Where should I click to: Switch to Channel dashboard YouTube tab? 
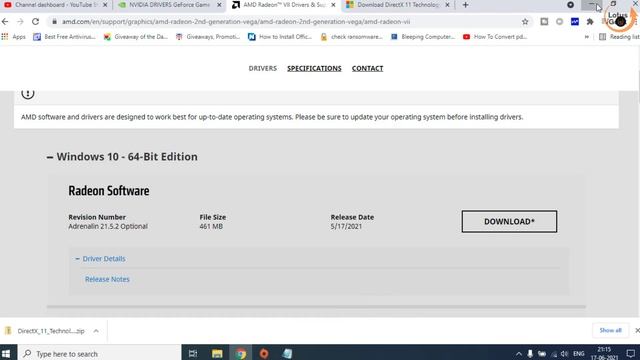tap(55, 5)
